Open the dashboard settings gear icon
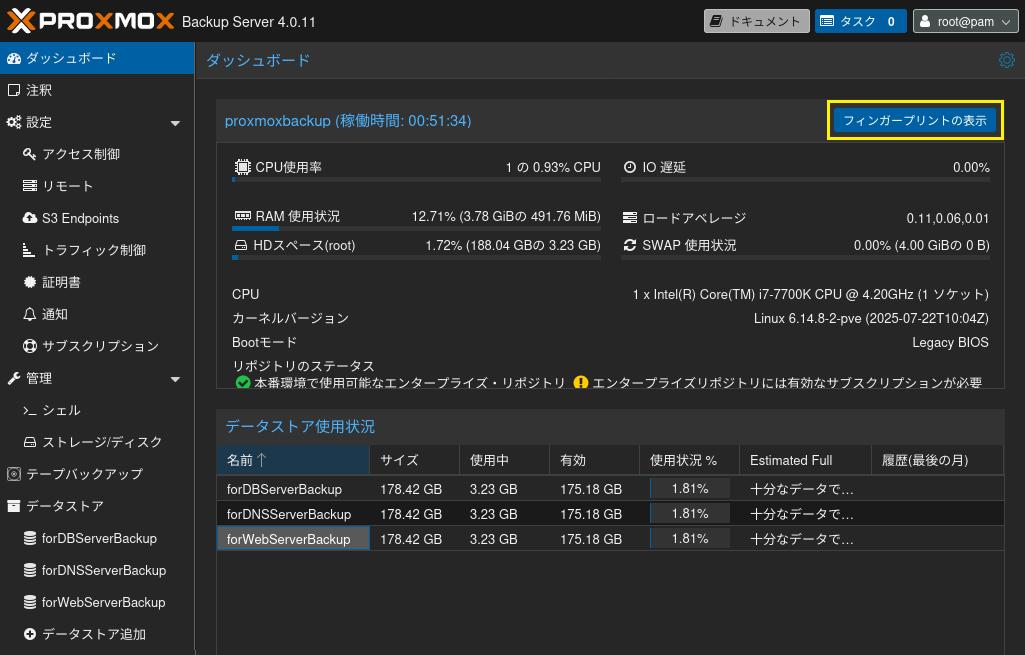 1007,60
